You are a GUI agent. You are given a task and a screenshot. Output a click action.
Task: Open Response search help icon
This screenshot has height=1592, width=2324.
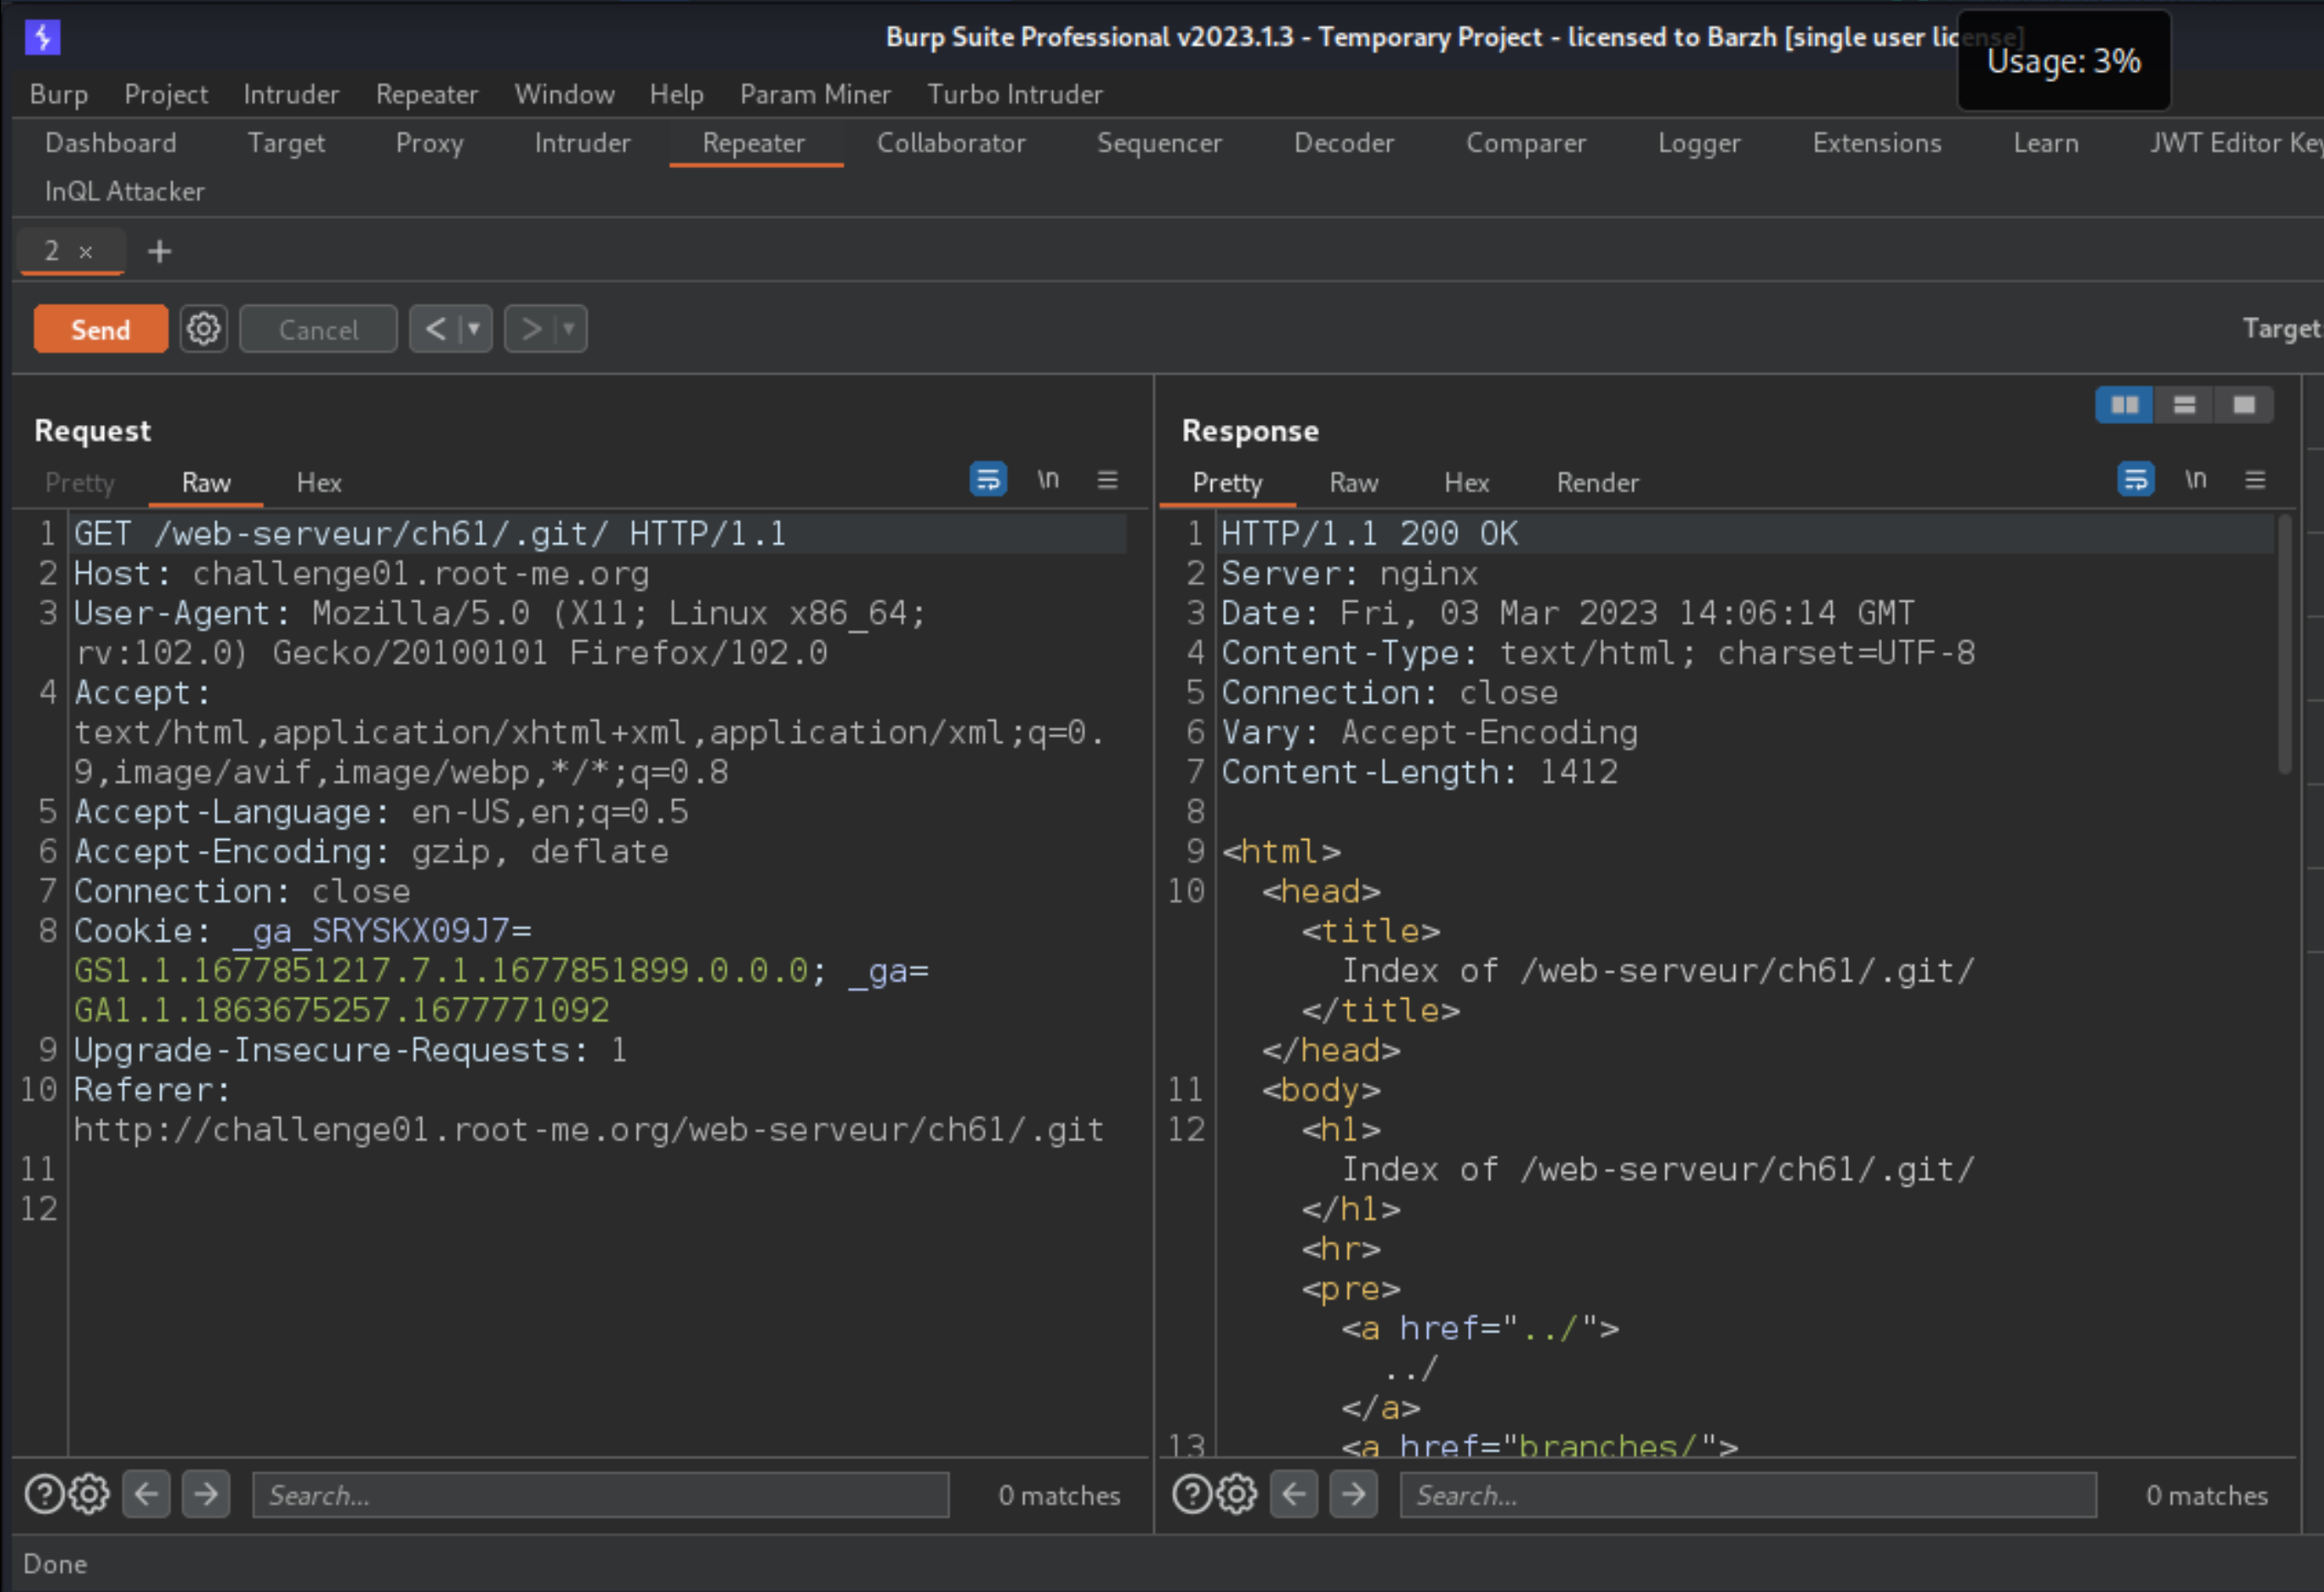coord(1192,1494)
